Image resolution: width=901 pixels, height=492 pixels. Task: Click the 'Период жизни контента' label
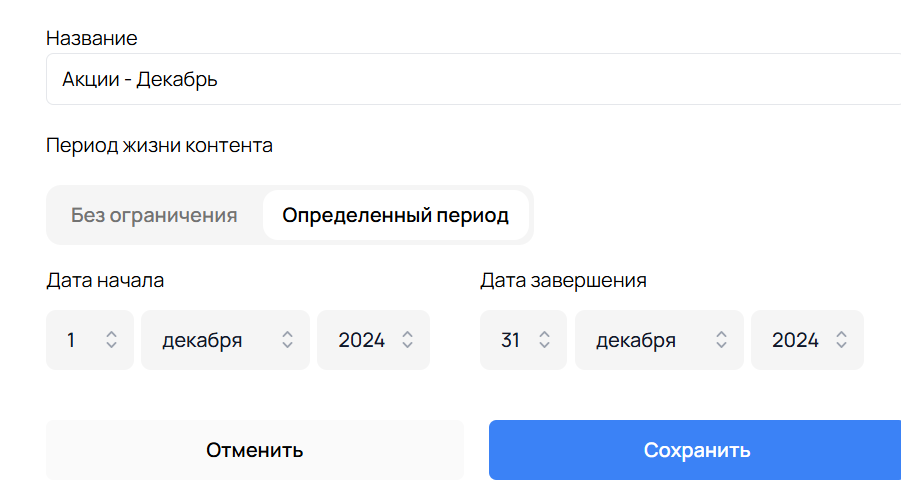tap(159, 145)
